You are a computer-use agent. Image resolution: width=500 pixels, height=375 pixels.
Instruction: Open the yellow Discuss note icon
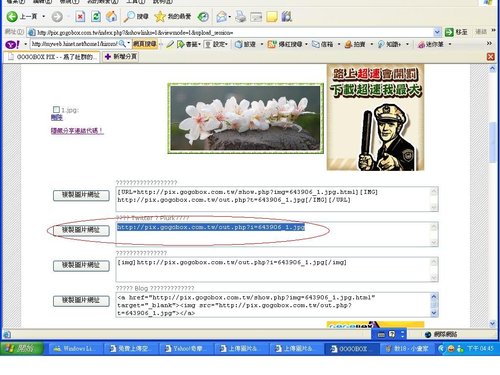(x=272, y=16)
